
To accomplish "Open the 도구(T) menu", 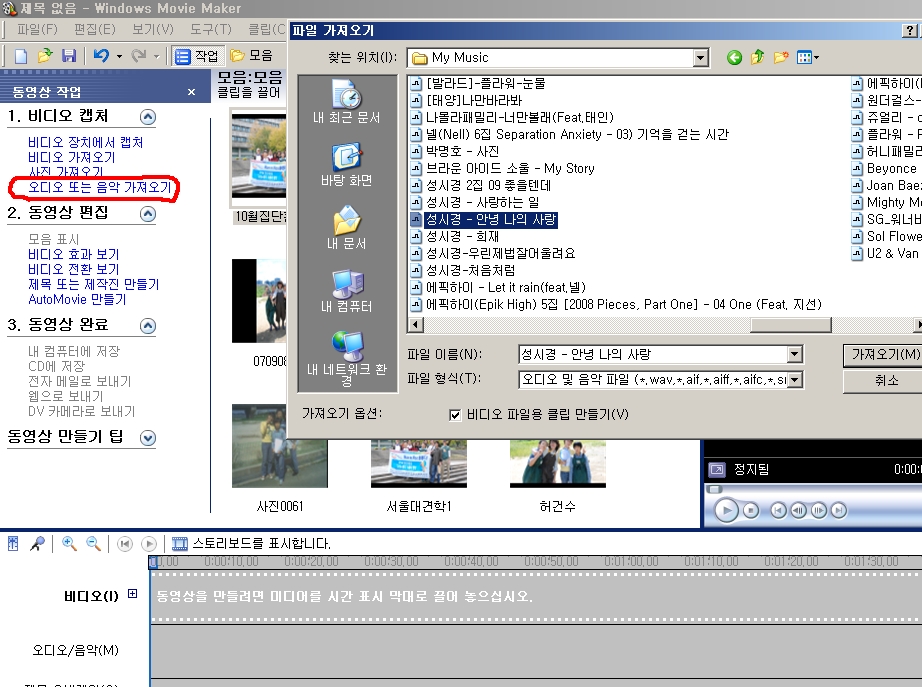I will tap(211, 29).
